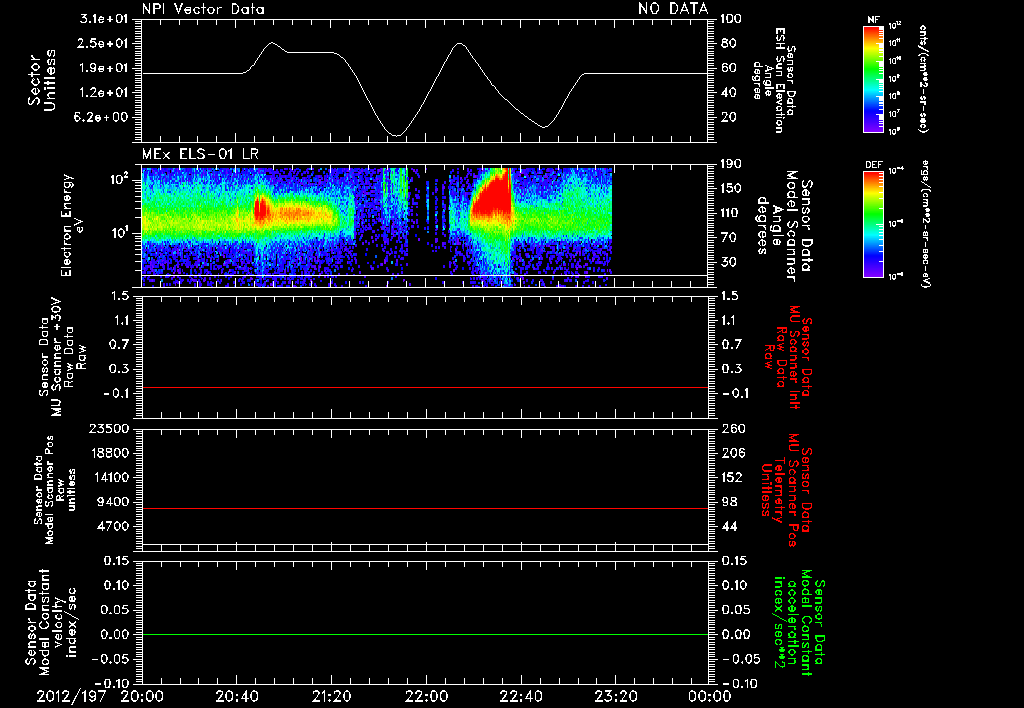1024x708 pixels.
Task: Click the '18800' scanner position tick
Action: coord(108,453)
